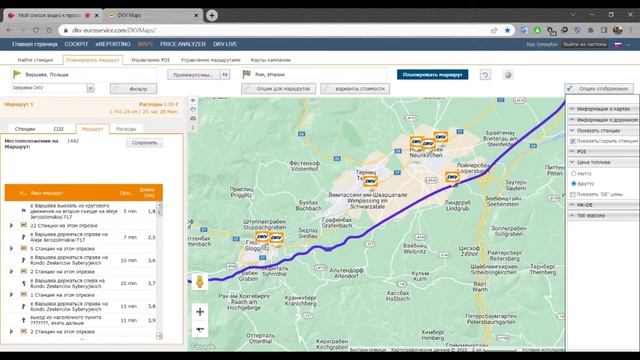Image resolution: width=640 pixels, height=360 pixels.
Task: Select the Брутто fuel price radio button
Action: point(573,184)
